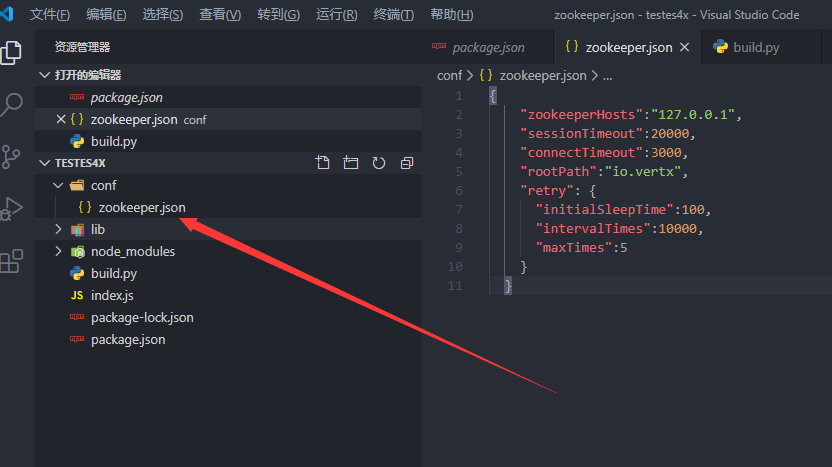832x467 pixels.
Task: Open the 运行(R) menu
Action: (336, 14)
